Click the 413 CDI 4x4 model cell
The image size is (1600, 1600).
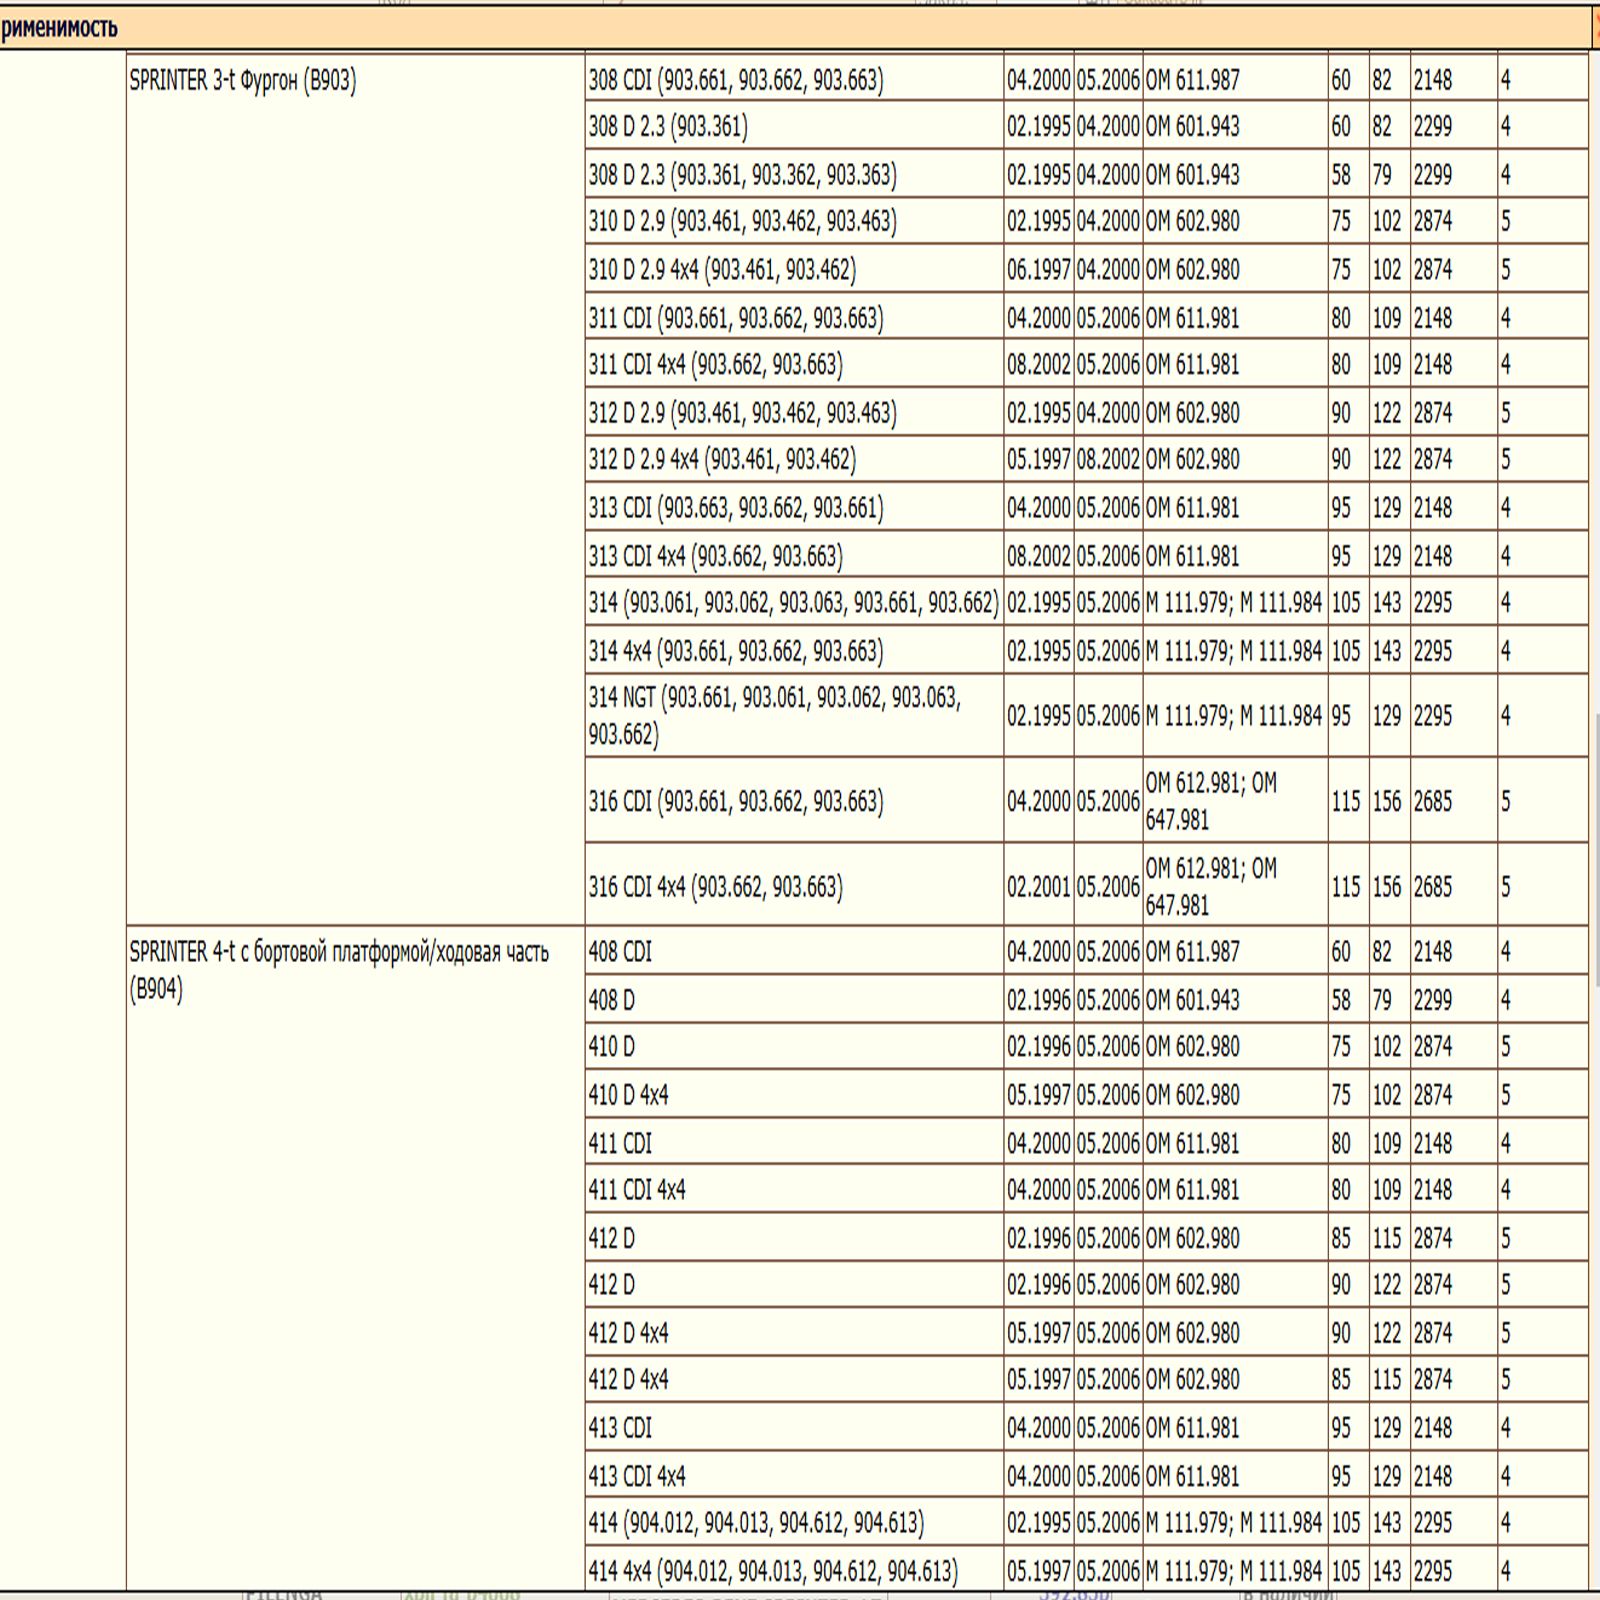click(637, 1476)
